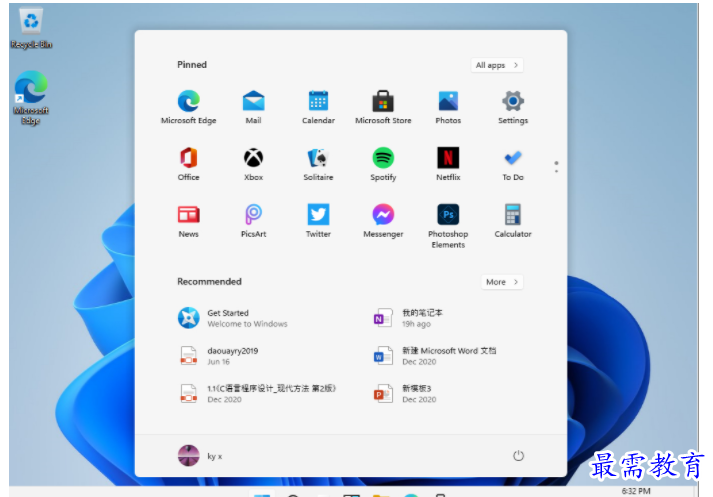Image resolution: width=713 pixels, height=497 pixels.
Task: Open Photoshop Elements
Action: pos(448,226)
